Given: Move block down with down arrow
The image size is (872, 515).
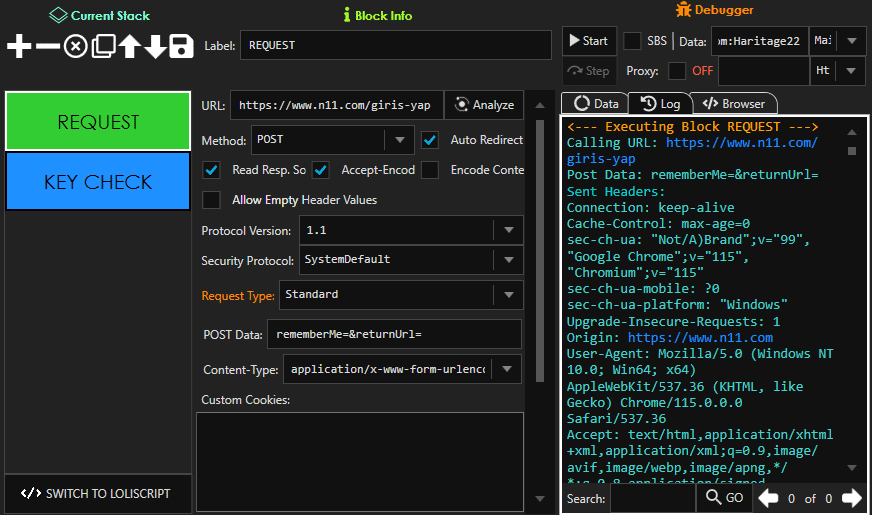Looking at the screenshot, I should click(155, 46).
